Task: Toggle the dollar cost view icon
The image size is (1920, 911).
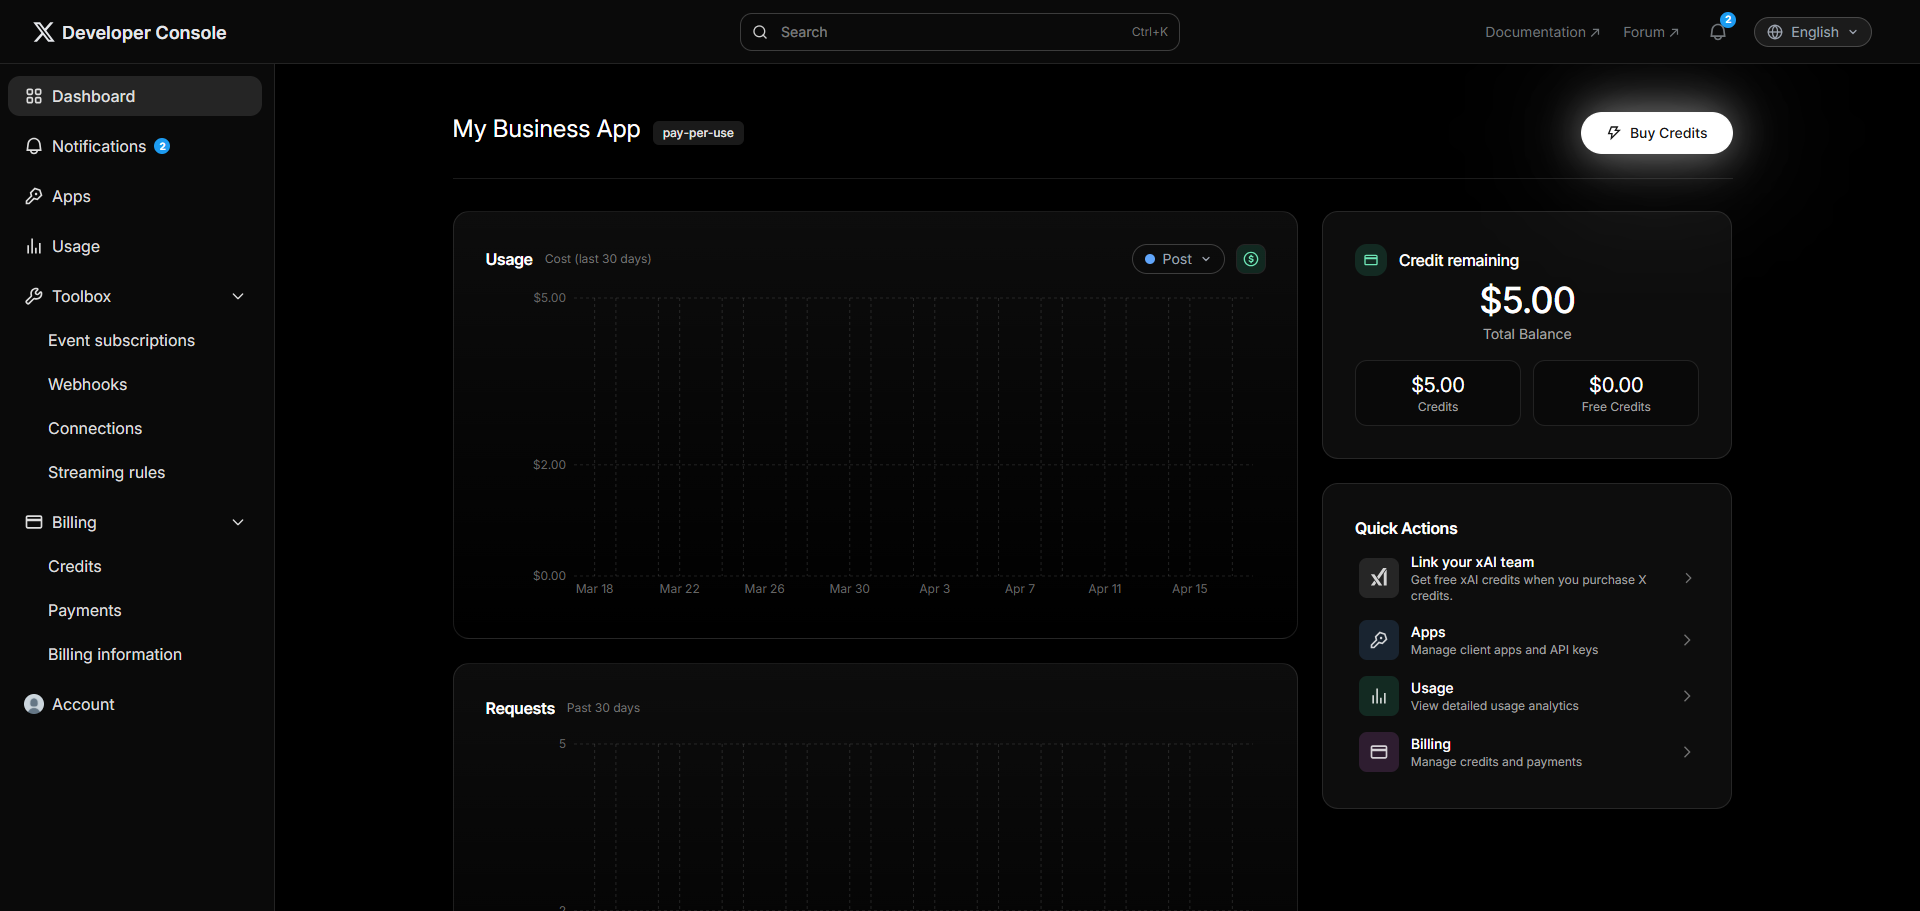Action: pyautogui.click(x=1250, y=259)
